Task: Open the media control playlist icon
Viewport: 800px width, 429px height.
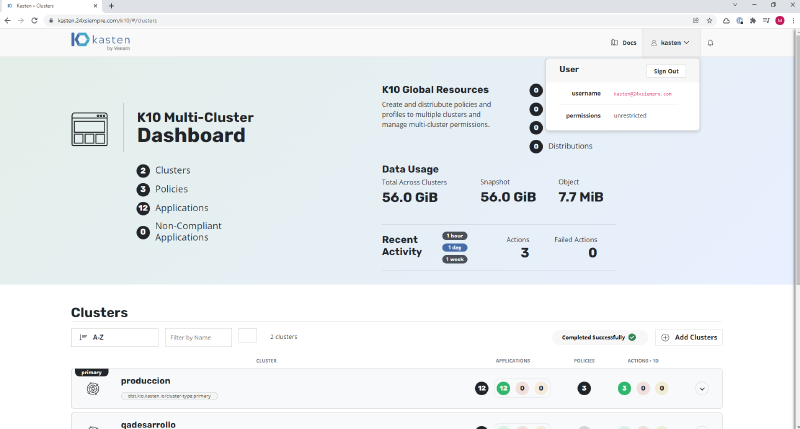Action: click(766, 20)
